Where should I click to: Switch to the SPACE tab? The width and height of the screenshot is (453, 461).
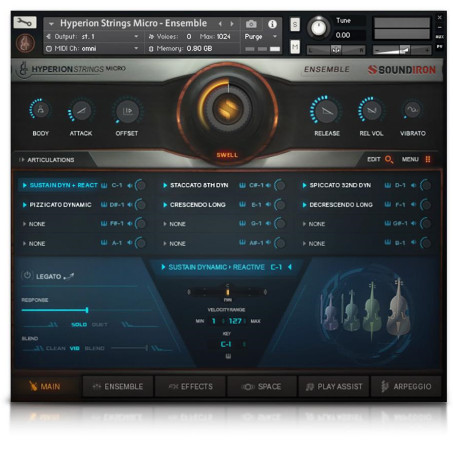[x=262, y=386]
